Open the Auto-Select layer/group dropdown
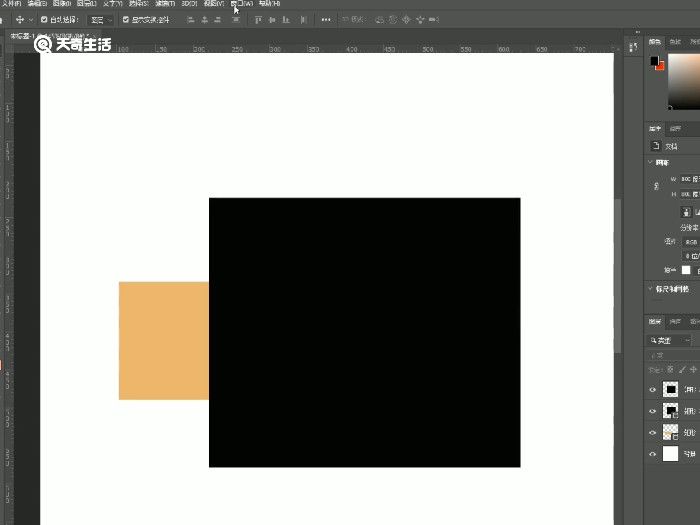This screenshot has width=700, height=525. pos(100,20)
